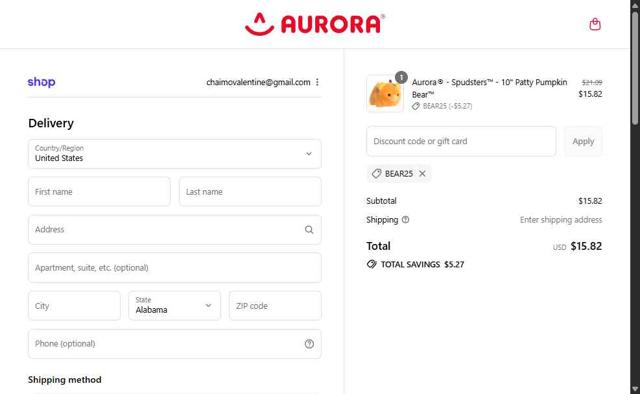The height and width of the screenshot is (394, 640).
Task: Click the Apartment, suite field
Action: (x=175, y=267)
